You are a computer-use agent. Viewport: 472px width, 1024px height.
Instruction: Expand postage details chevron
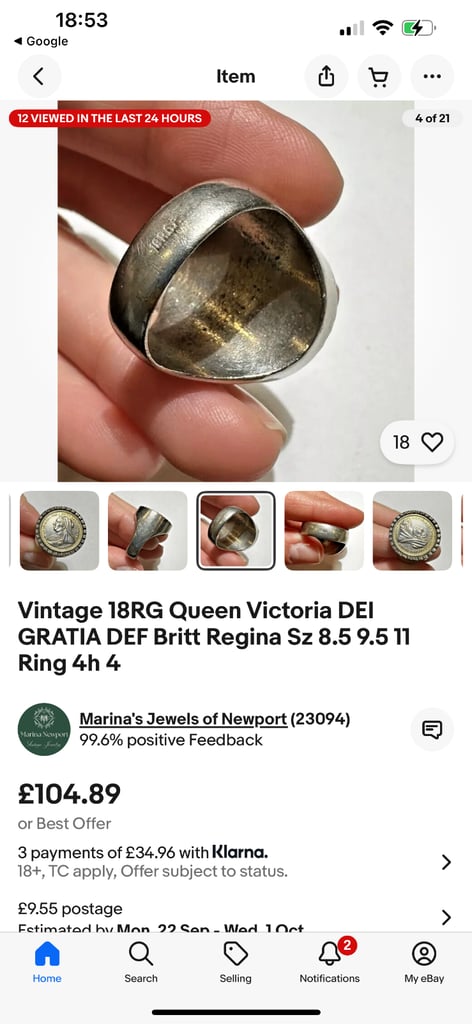446,917
